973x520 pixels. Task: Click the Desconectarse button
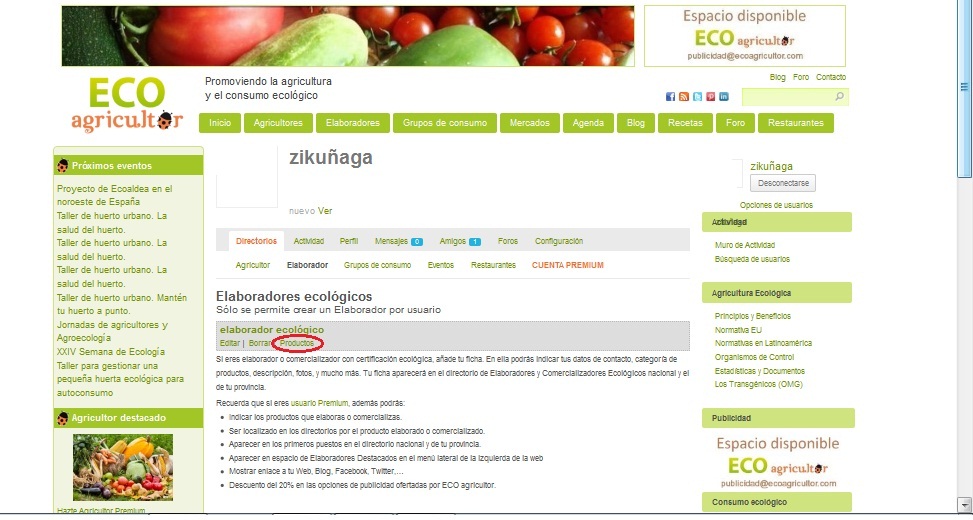tap(782, 184)
